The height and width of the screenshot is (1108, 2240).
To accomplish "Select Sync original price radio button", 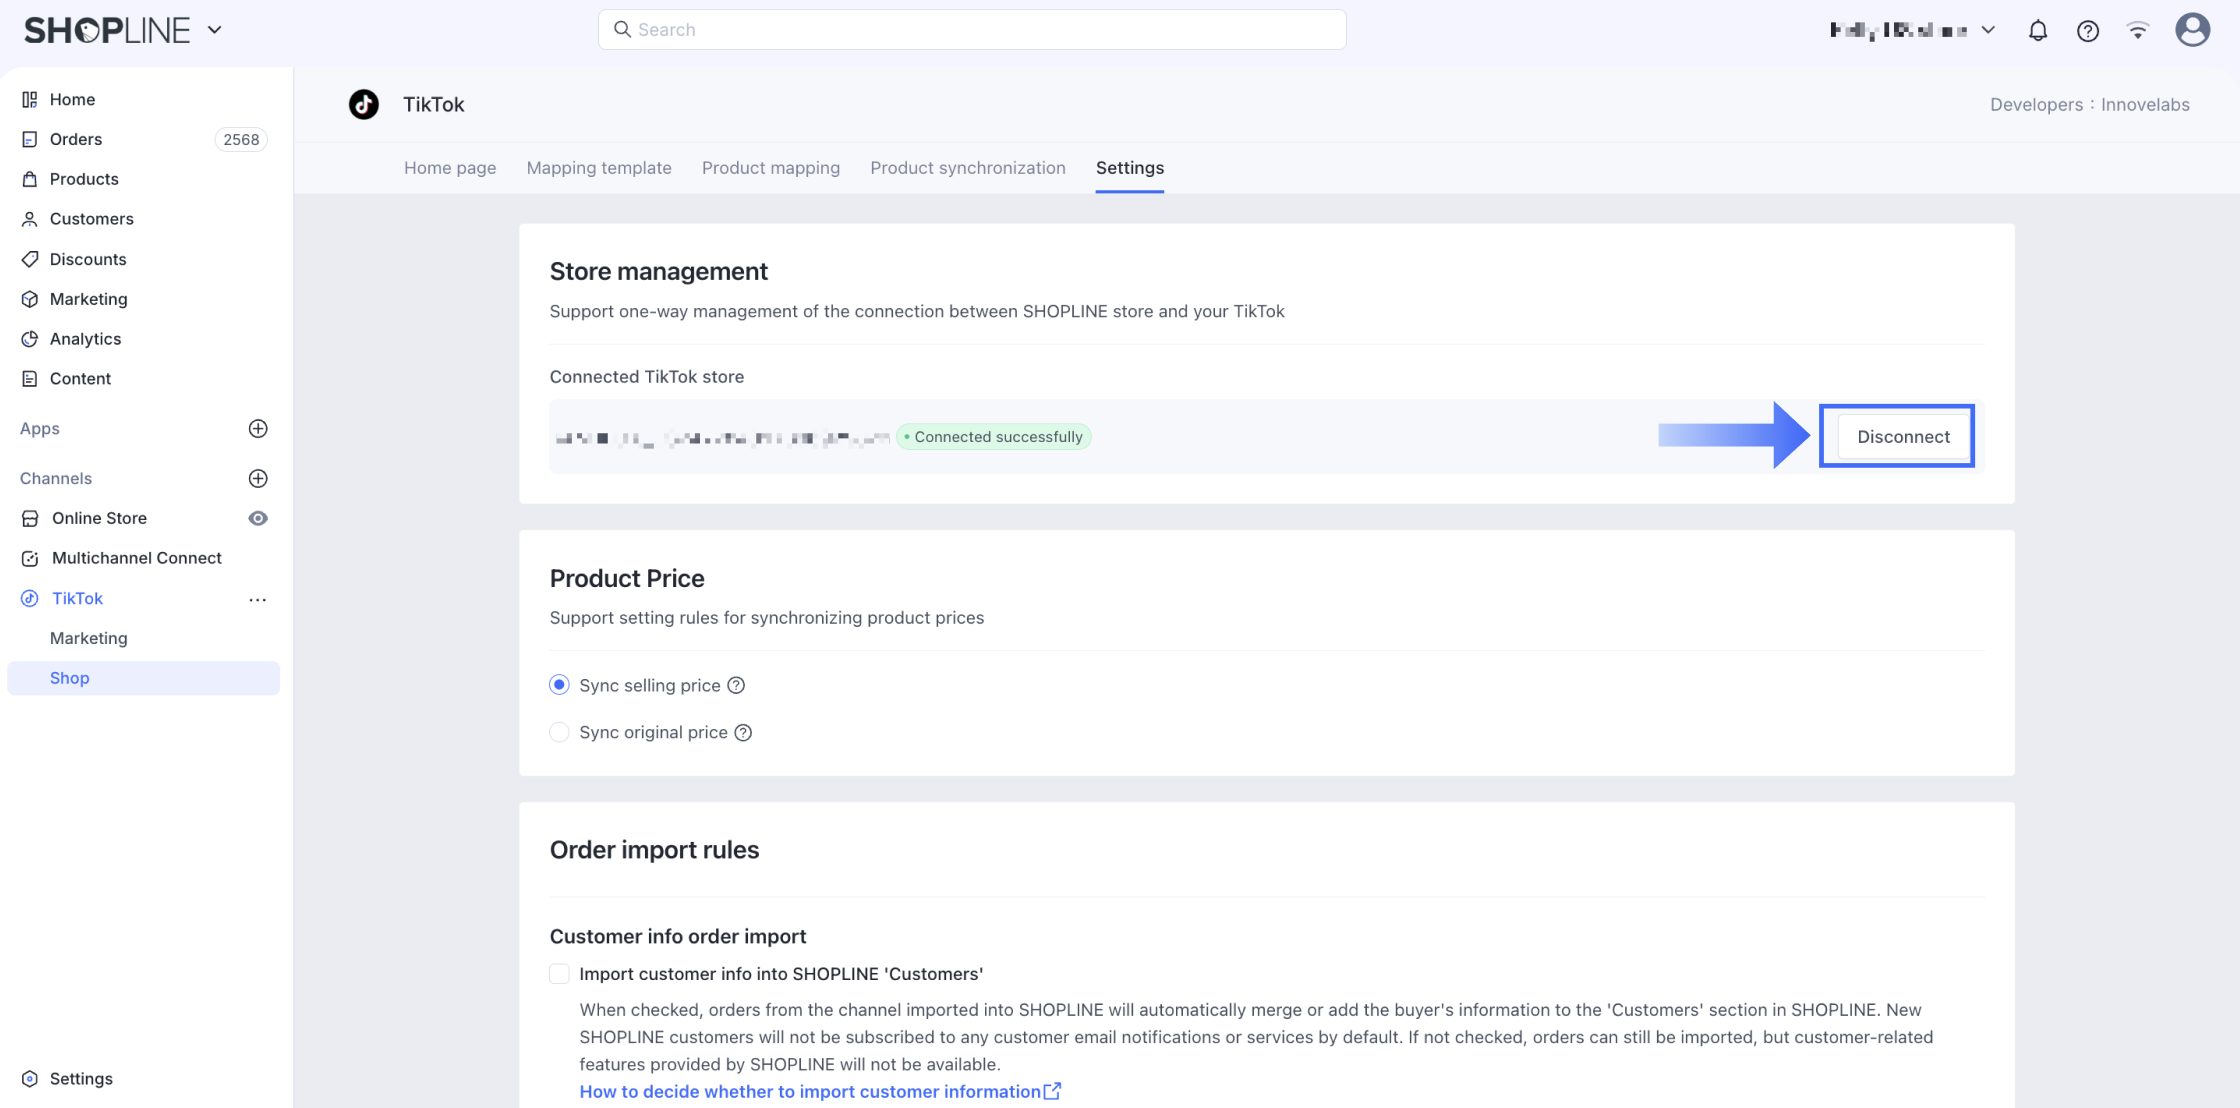I will tap(559, 732).
